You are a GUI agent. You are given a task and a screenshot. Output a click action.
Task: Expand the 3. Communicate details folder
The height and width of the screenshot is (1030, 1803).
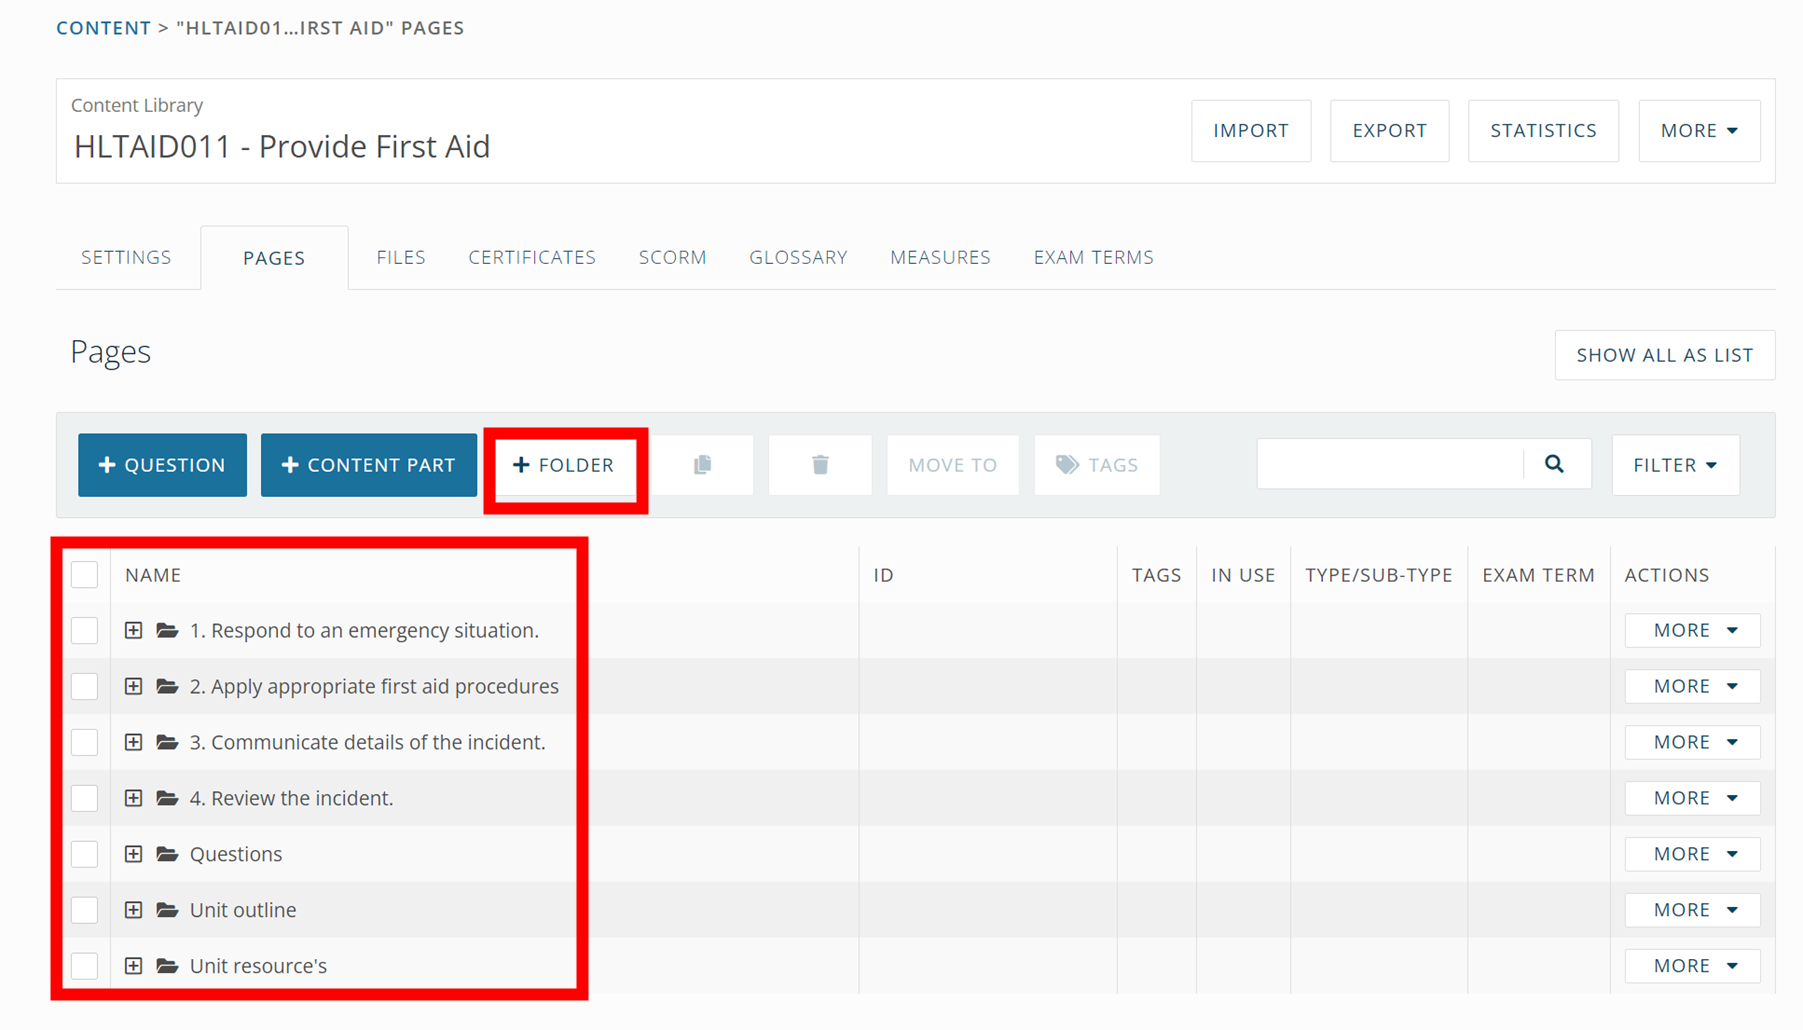point(133,743)
